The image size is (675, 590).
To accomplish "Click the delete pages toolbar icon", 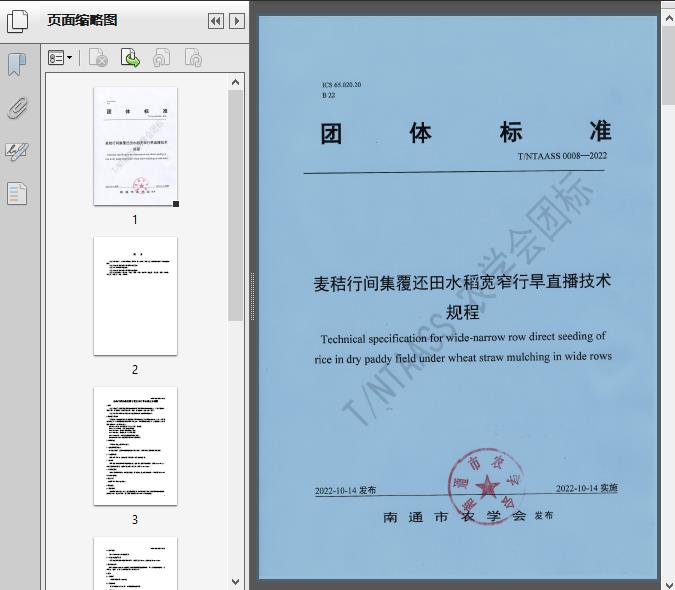I will pyautogui.click(x=98, y=58).
